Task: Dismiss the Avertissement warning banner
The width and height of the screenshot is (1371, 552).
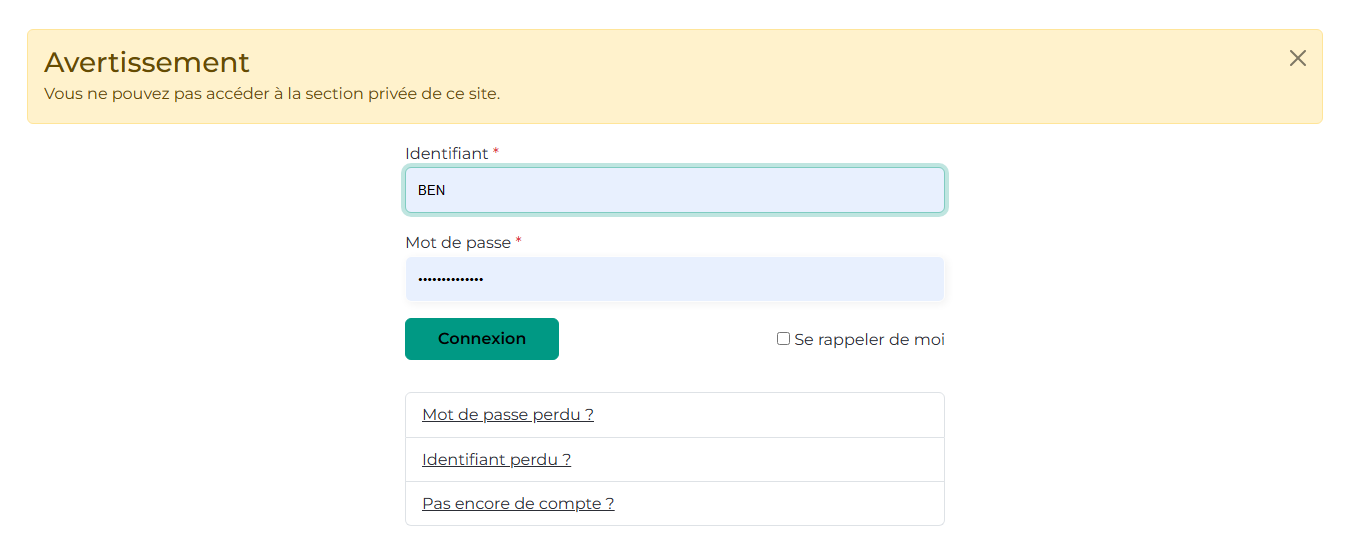Action: (1297, 58)
